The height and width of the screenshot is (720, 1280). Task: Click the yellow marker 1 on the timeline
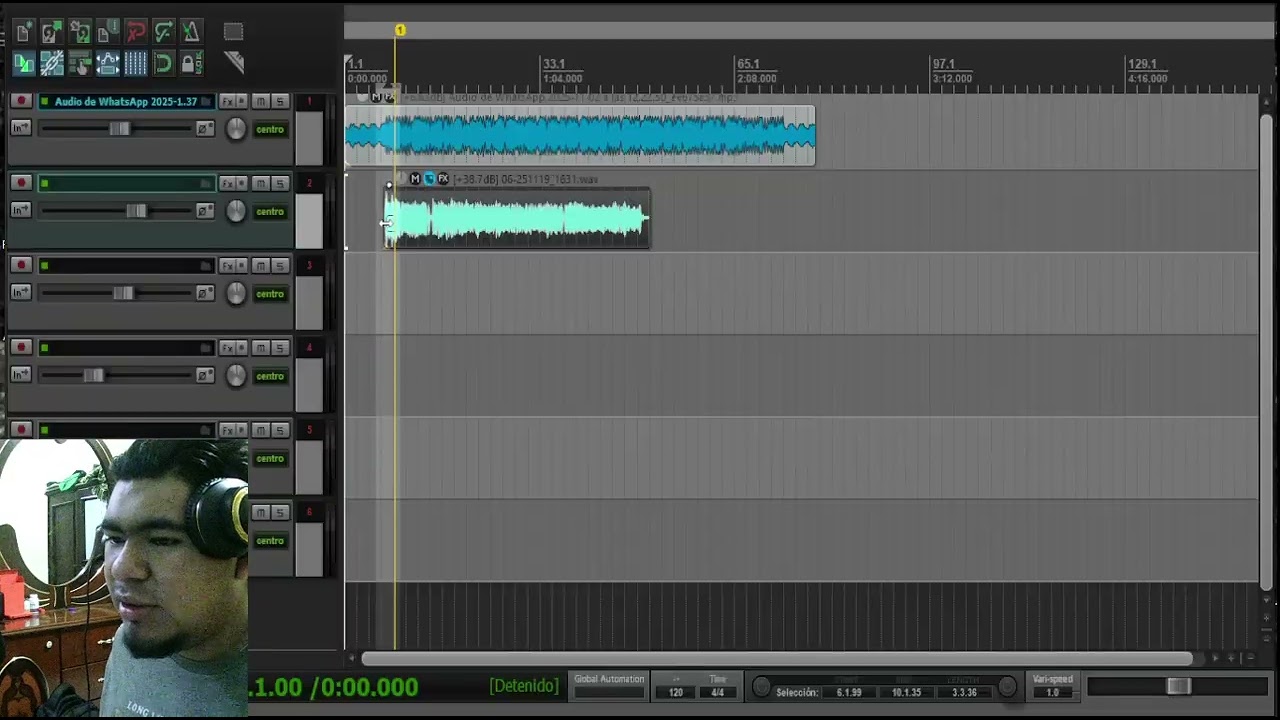(x=400, y=31)
